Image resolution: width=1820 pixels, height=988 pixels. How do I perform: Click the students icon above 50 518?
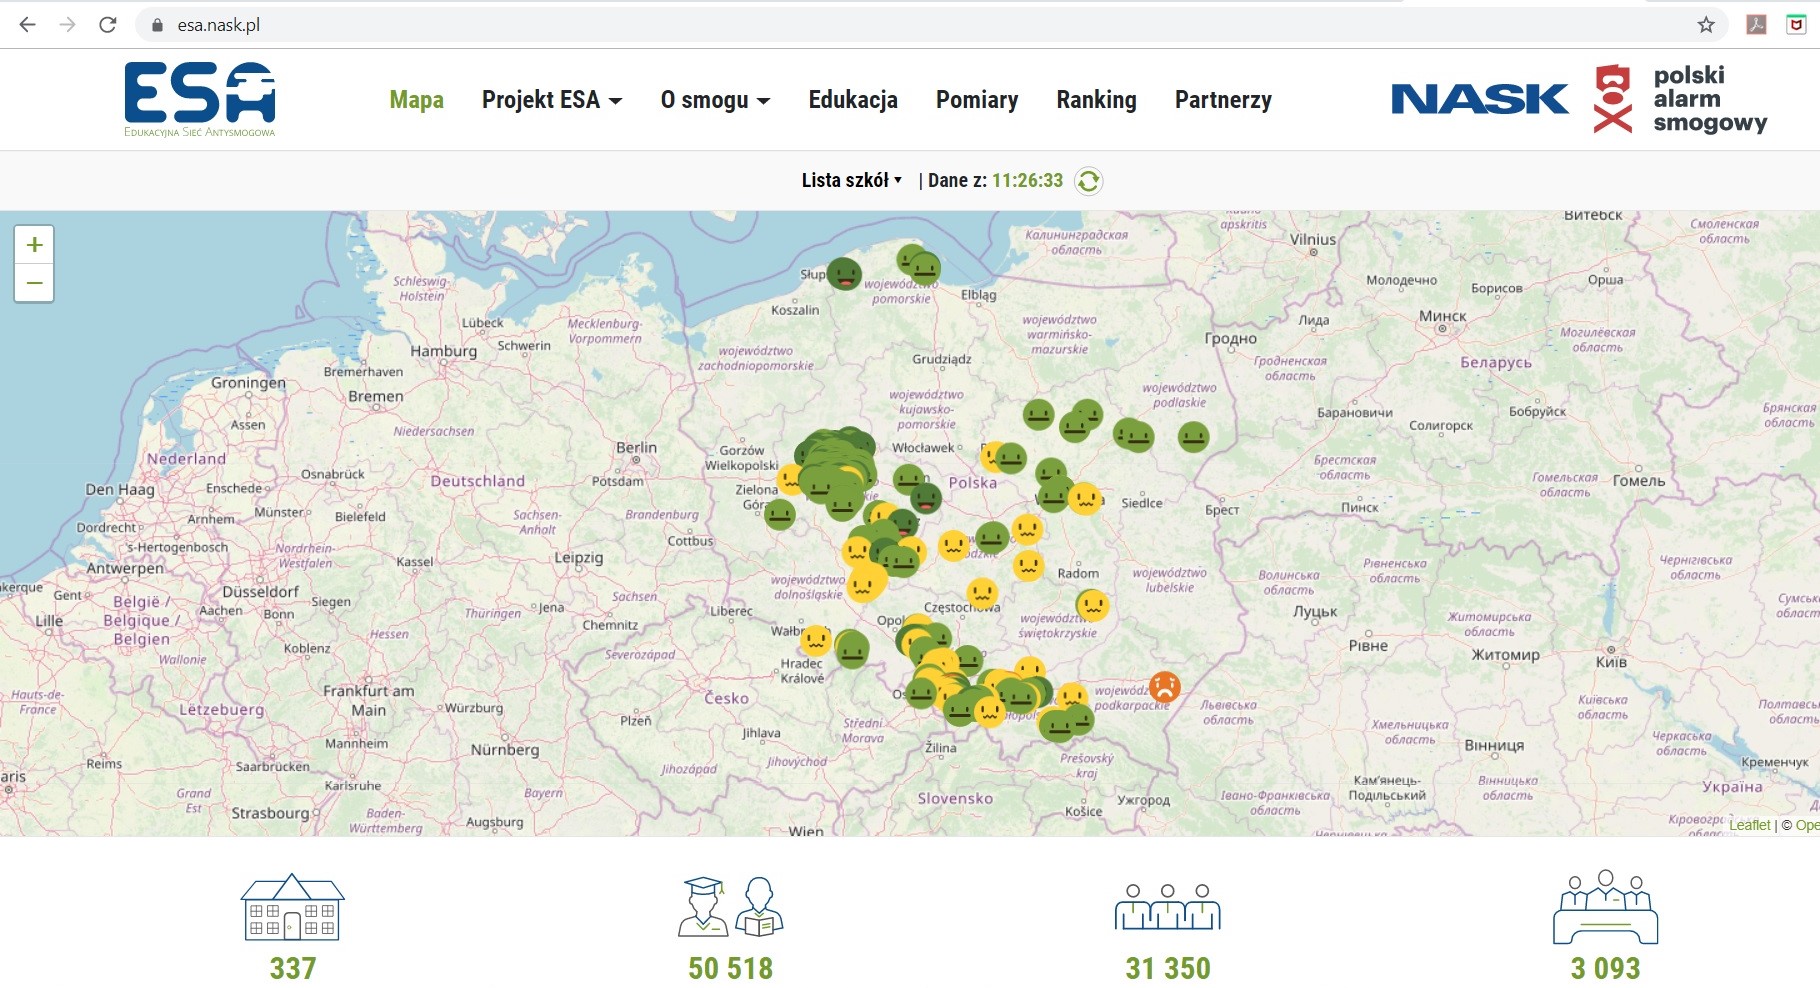[x=730, y=907]
